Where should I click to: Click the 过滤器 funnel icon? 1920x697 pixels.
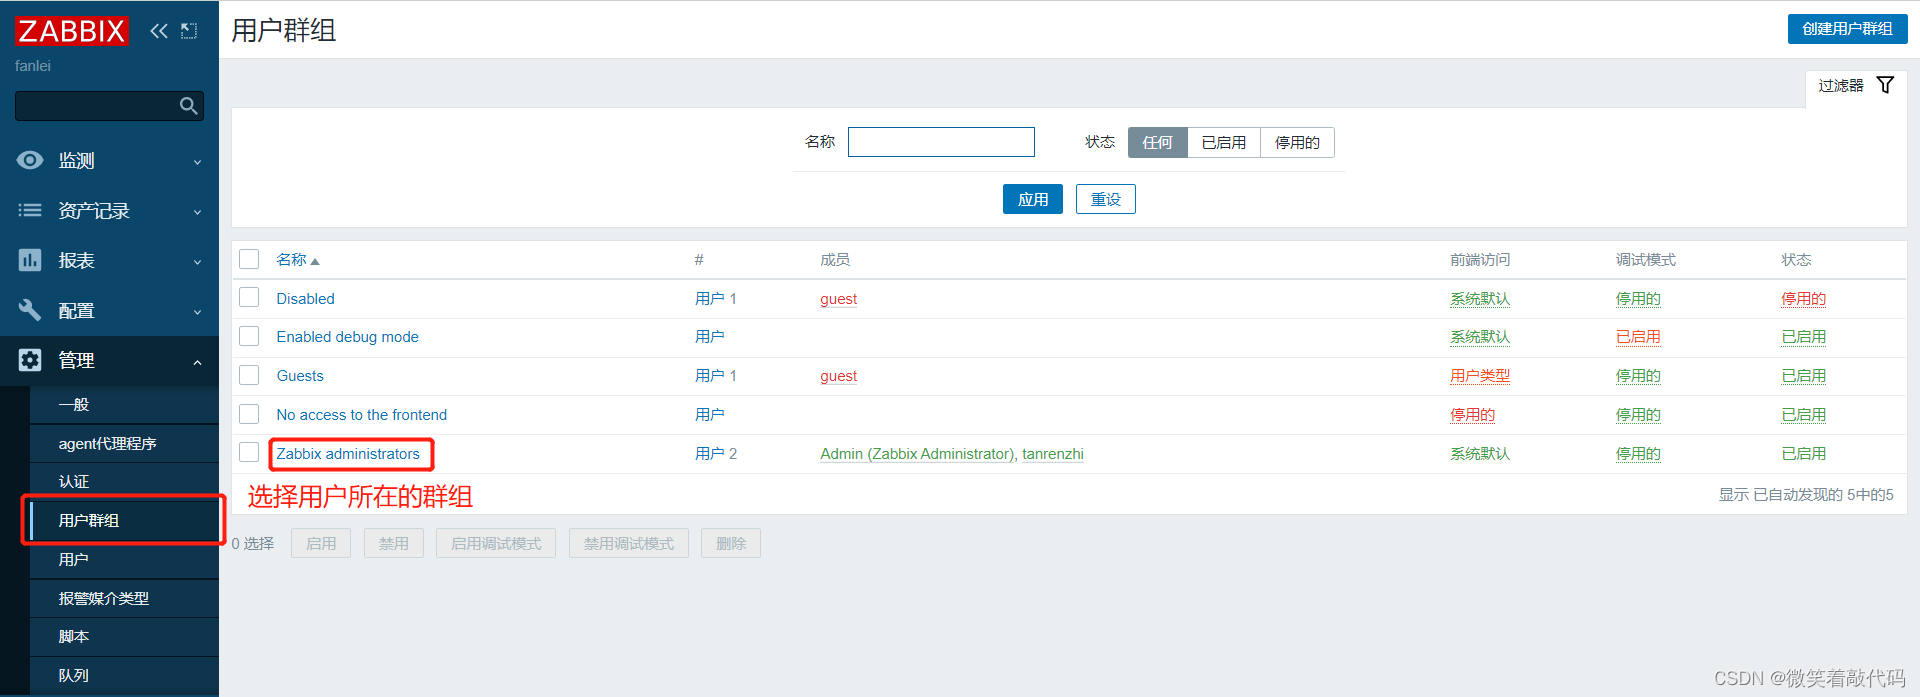pyautogui.click(x=1885, y=85)
